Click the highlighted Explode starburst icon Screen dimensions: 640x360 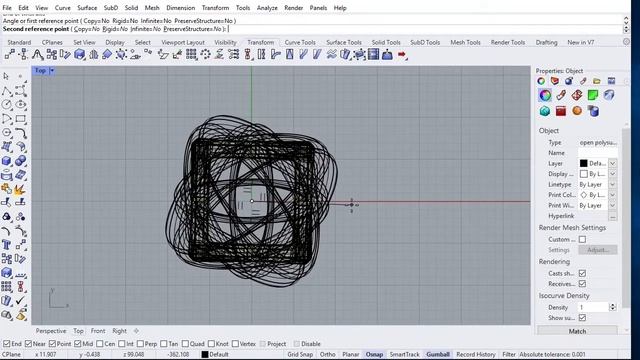pos(20,189)
